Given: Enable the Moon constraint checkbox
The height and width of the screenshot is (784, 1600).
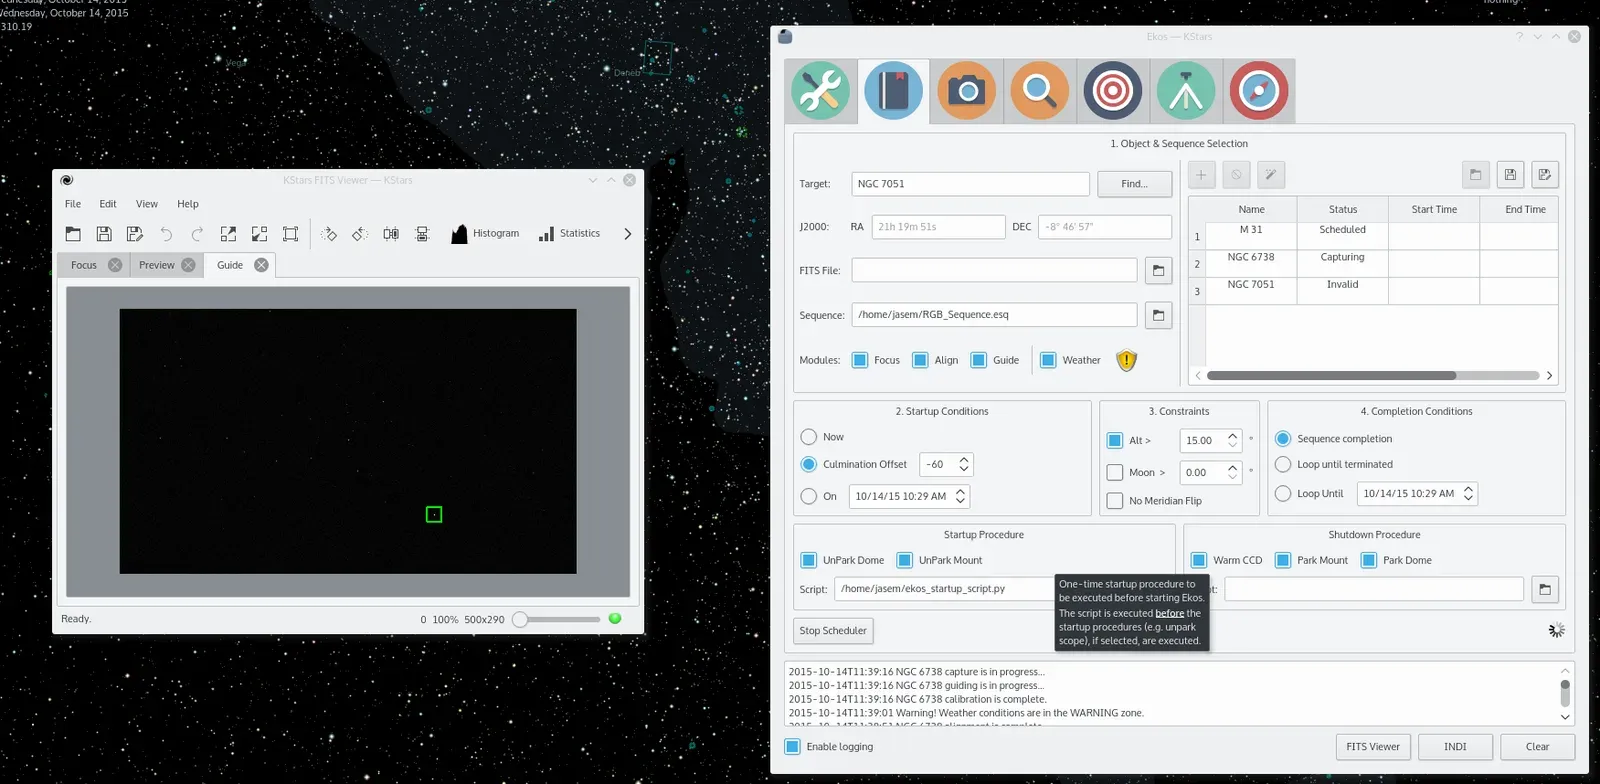Looking at the screenshot, I should 1115,472.
